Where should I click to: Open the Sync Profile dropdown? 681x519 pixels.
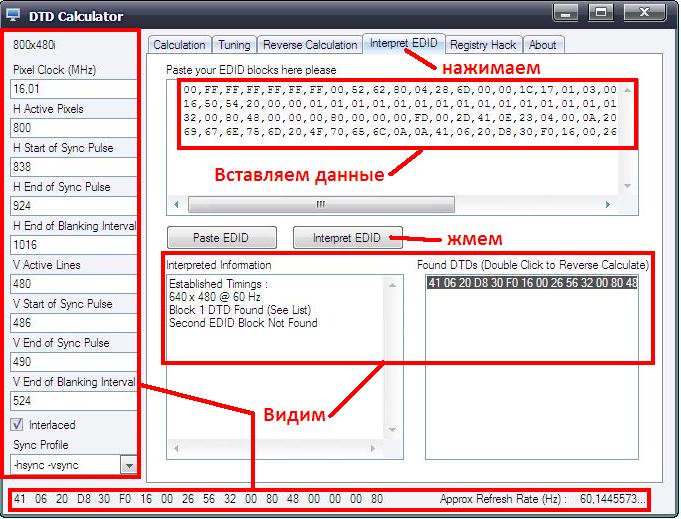pos(127,465)
